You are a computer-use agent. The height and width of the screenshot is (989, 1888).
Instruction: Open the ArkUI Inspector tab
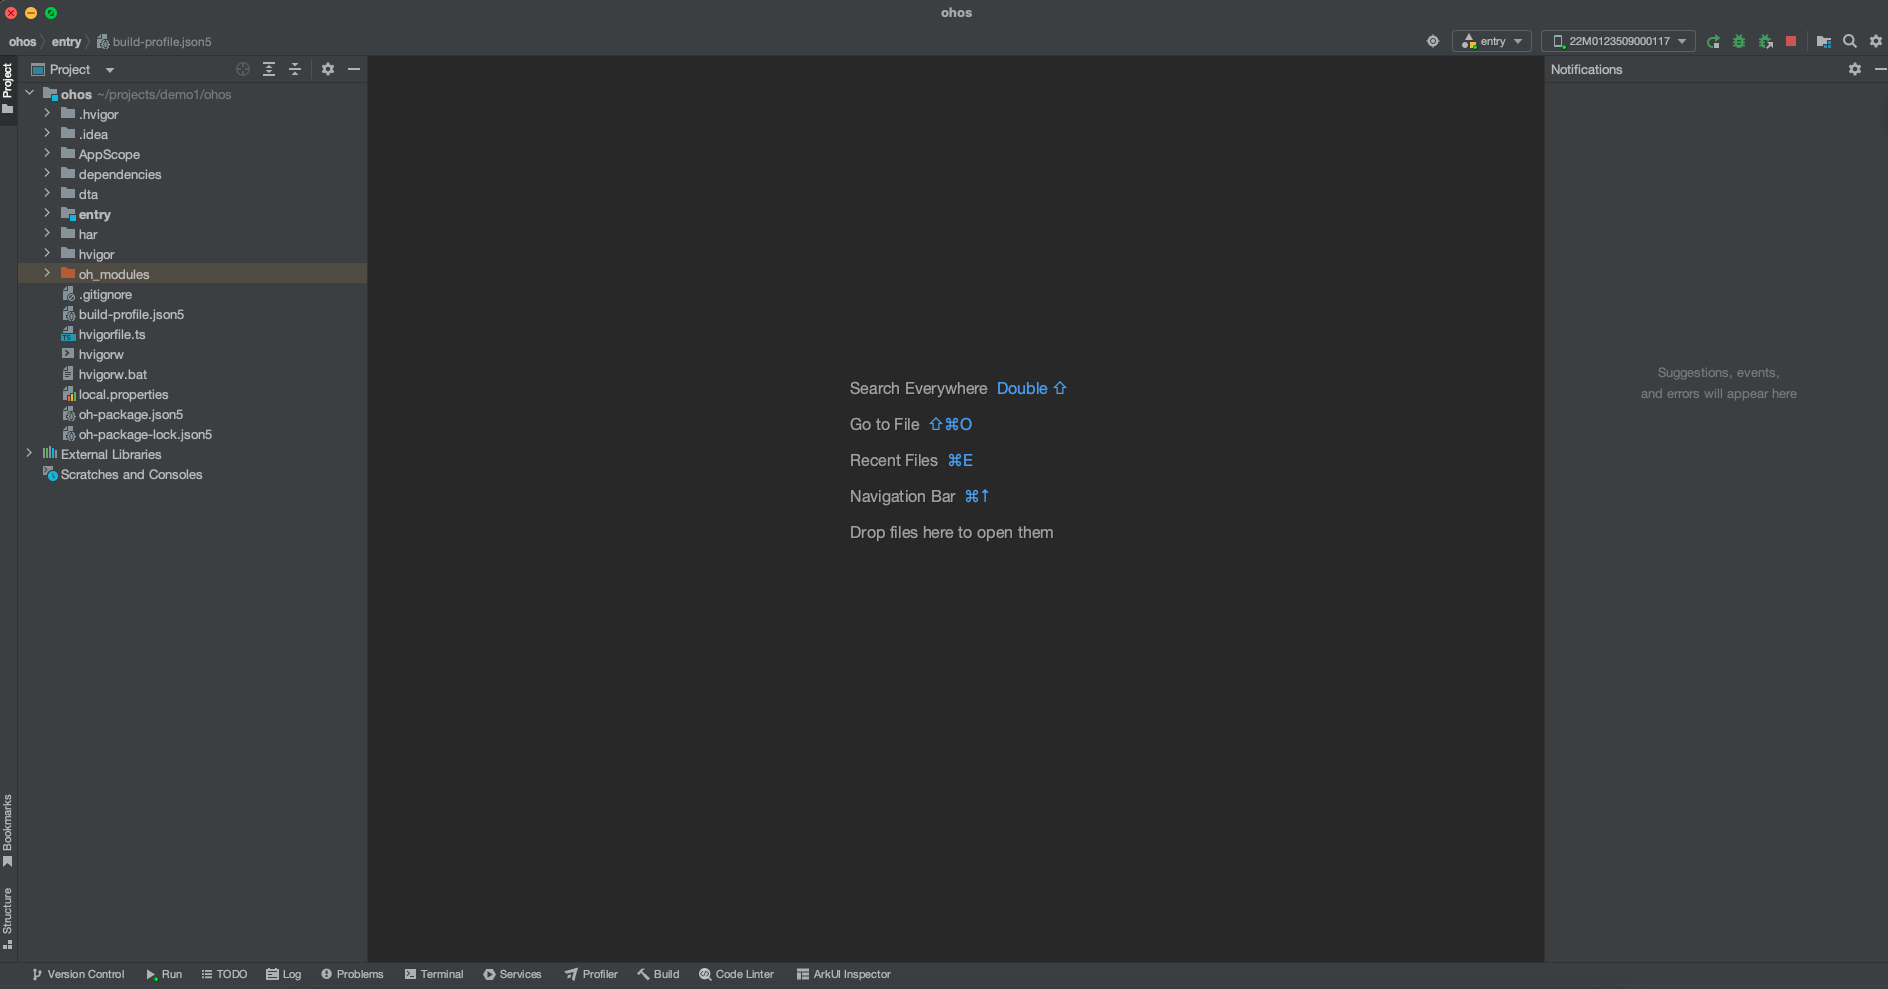coord(843,974)
